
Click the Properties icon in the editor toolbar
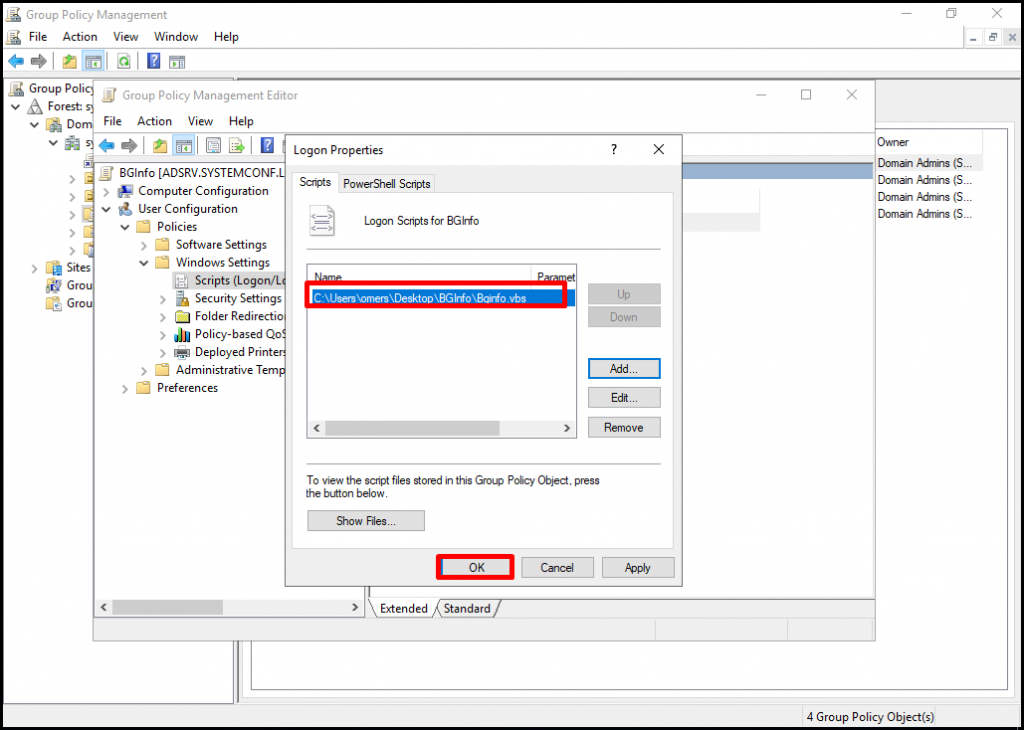(x=213, y=145)
